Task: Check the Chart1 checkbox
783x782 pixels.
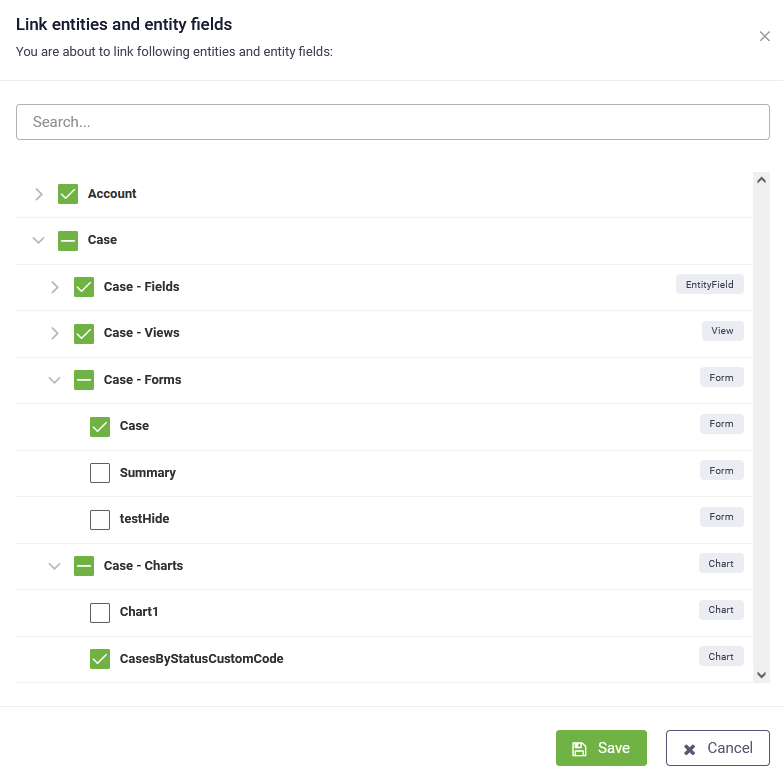Action: (100, 613)
